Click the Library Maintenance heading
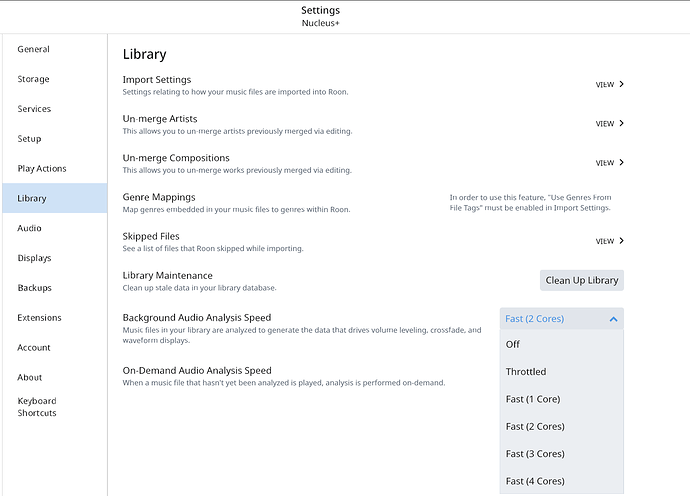Image resolution: width=690 pixels, height=496 pixels. point(167,276)
